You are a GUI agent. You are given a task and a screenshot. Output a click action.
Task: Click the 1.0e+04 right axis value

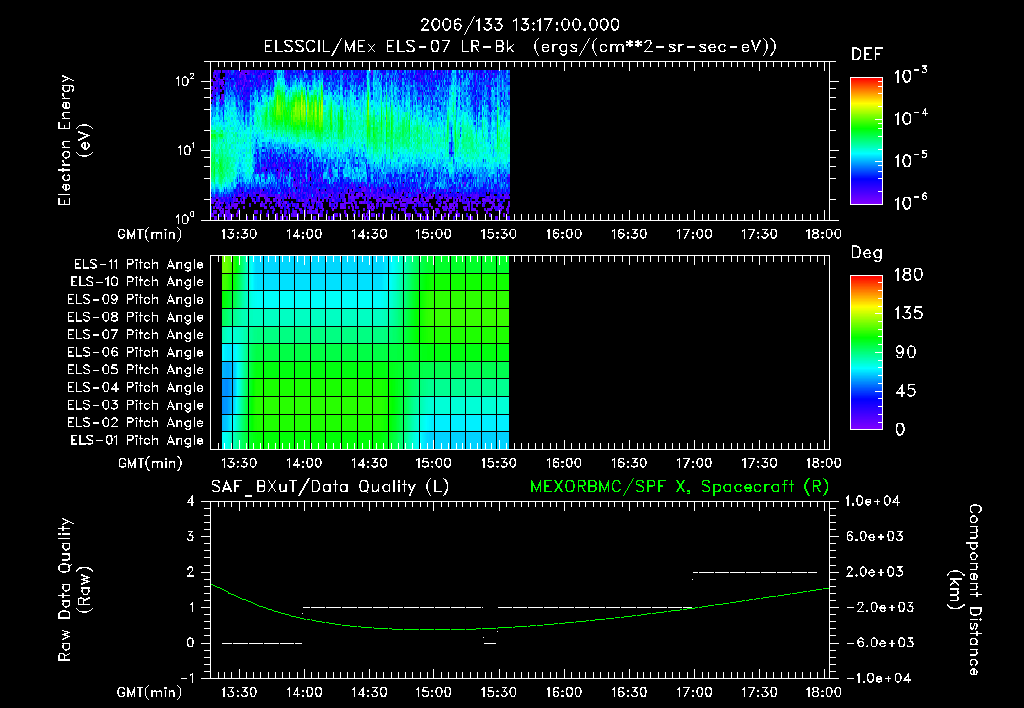click(873, 501)
